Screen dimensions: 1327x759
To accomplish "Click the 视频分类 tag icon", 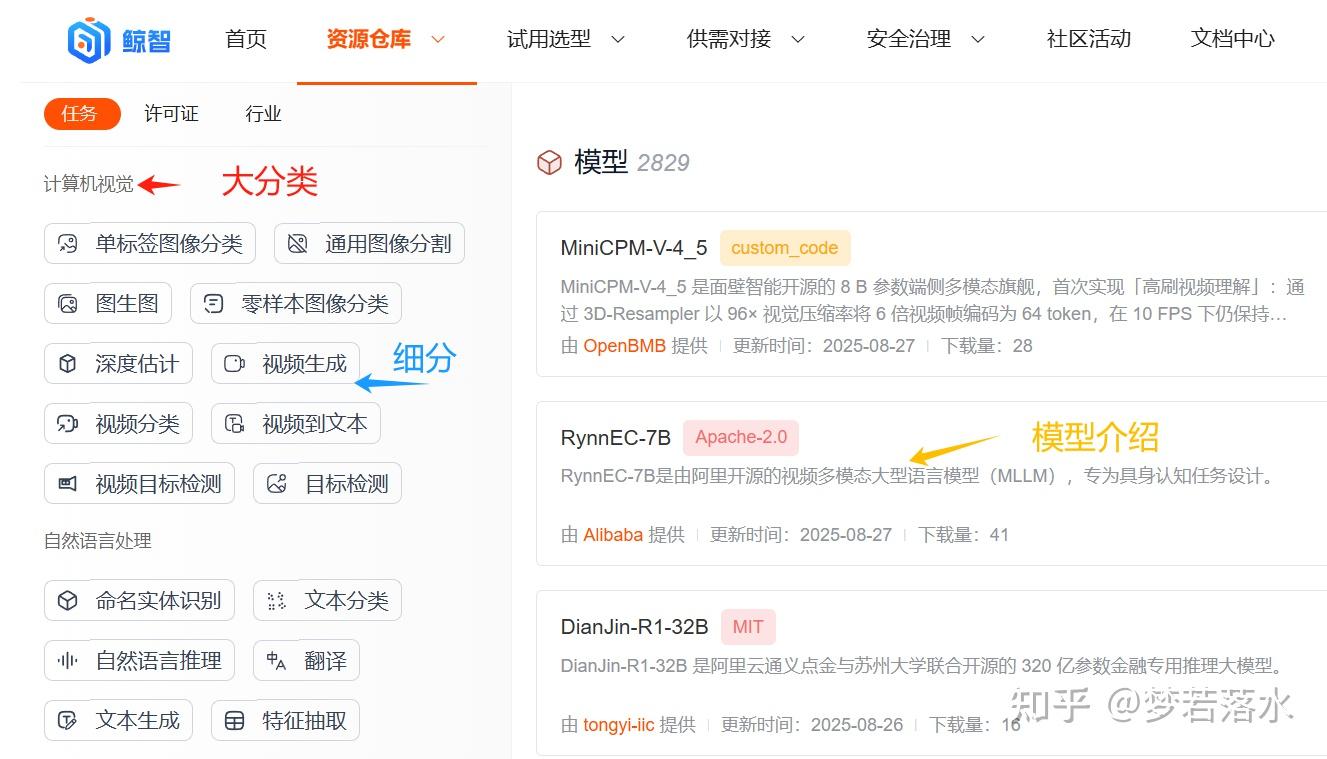I will [x=68, y=424].
